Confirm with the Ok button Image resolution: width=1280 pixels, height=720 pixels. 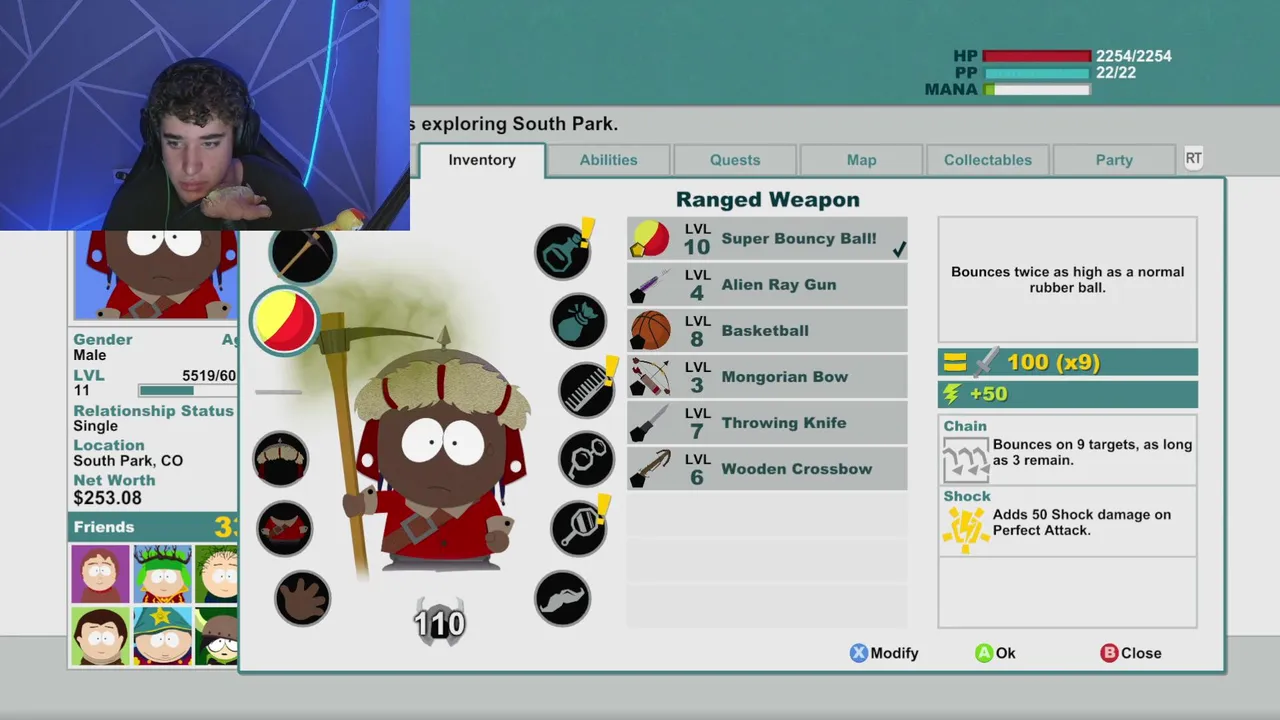coord(995,653)
